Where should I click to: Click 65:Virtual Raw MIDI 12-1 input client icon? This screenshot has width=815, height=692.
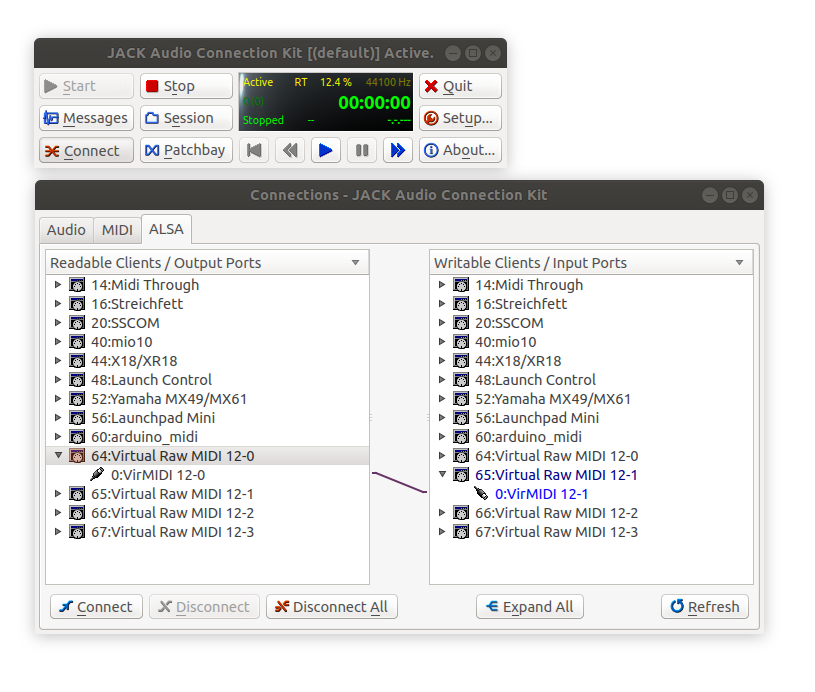pyautogui.click(x=461, y=475)
